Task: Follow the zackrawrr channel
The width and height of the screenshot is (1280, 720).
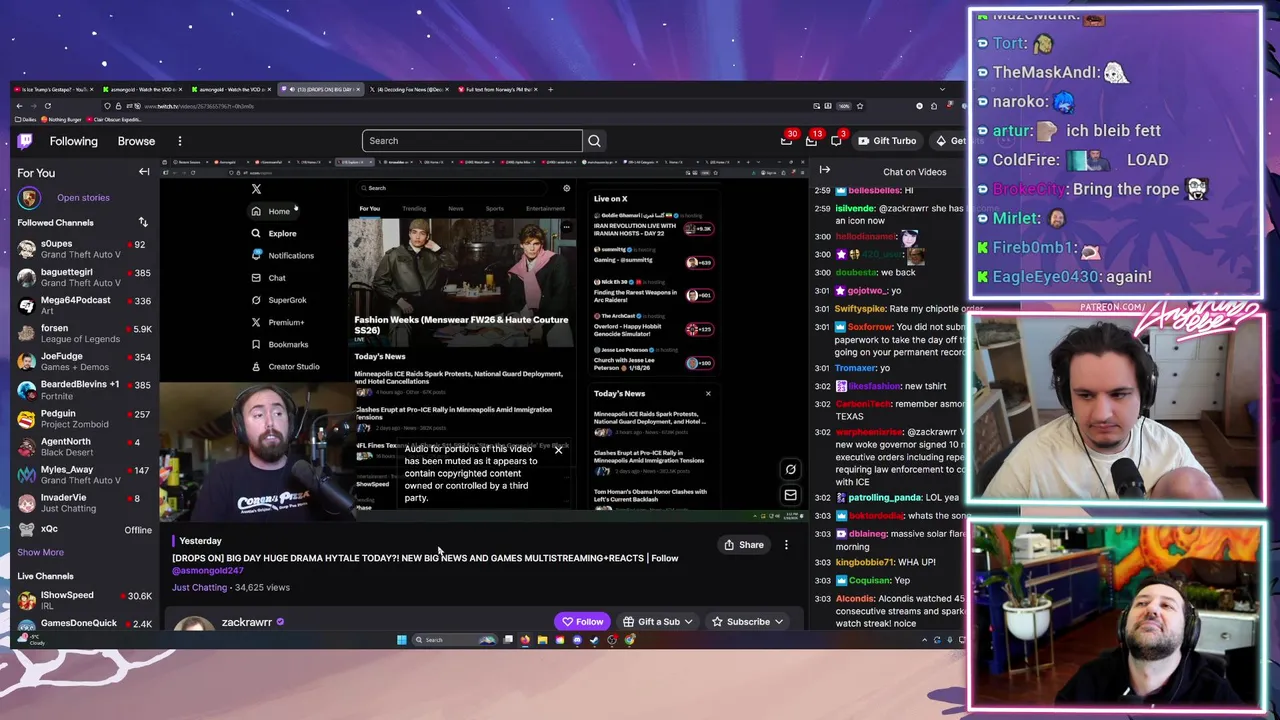Action: pyautogui.click(x=582, y=622)
